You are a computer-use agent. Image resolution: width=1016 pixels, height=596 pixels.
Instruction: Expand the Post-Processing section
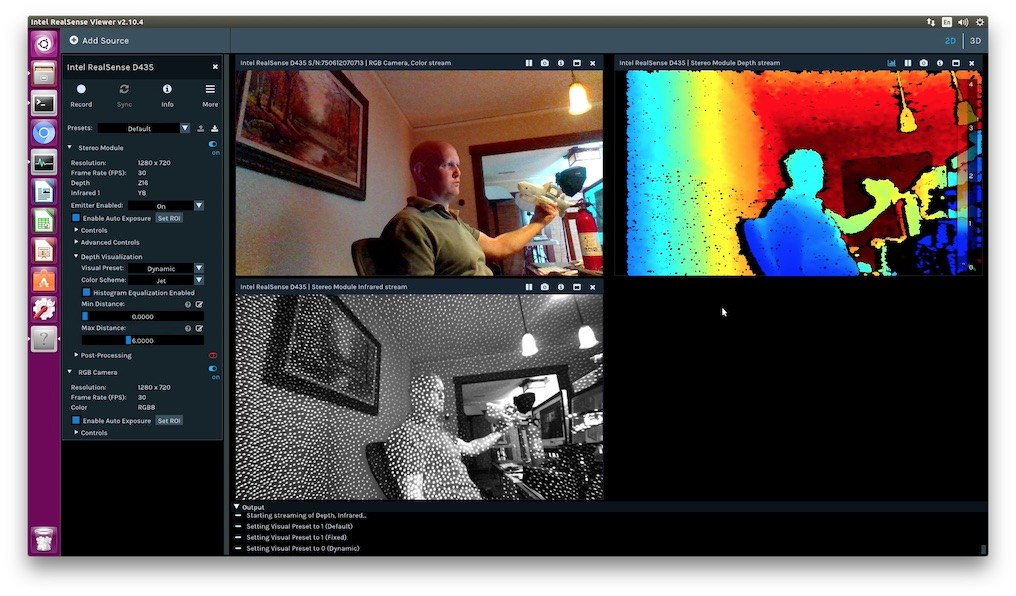pyautogui.click(x=76, y=355)
